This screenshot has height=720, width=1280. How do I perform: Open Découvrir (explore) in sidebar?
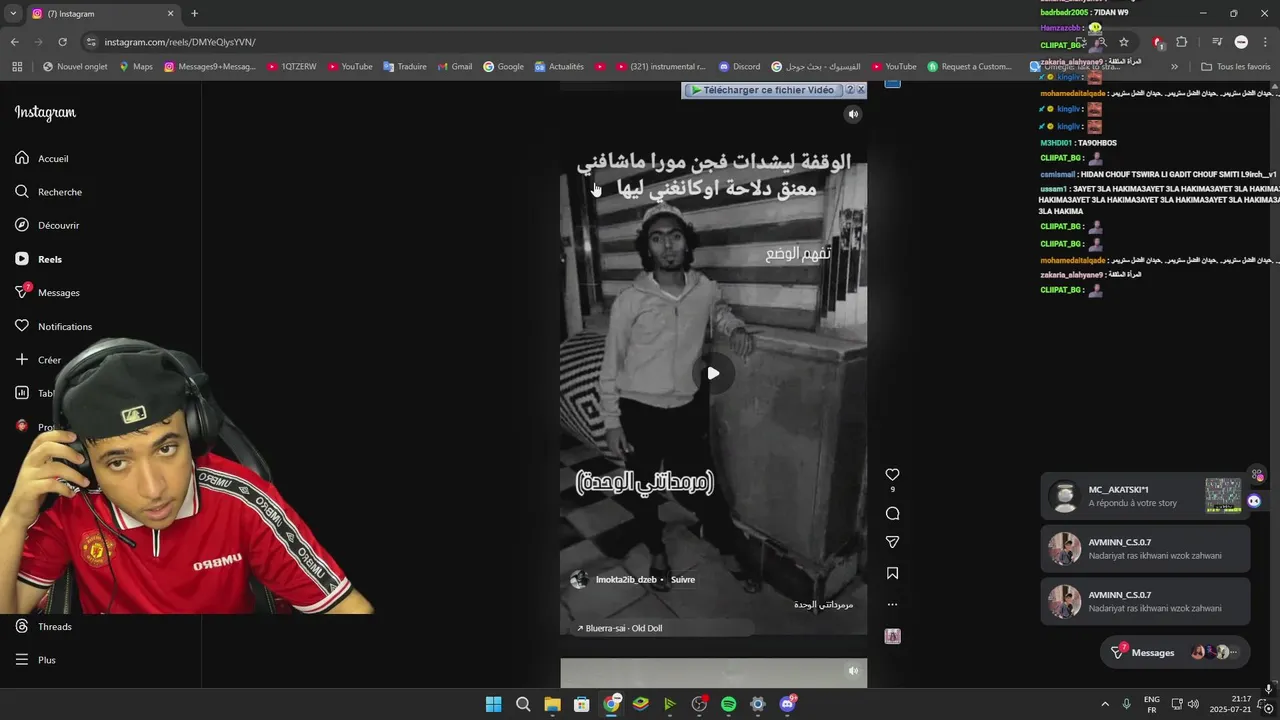tap(47, 225)
